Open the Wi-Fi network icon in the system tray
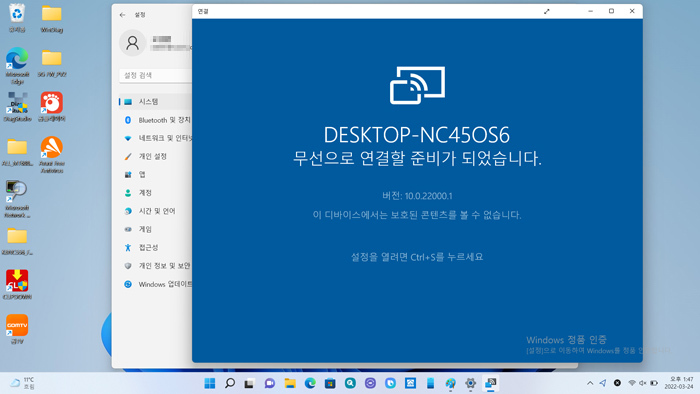The width and height of the screenshot is (700, 394). (632, 383)
